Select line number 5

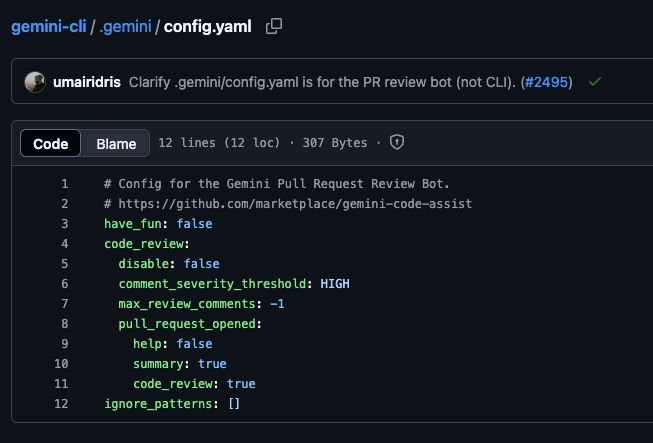(65, 264)
